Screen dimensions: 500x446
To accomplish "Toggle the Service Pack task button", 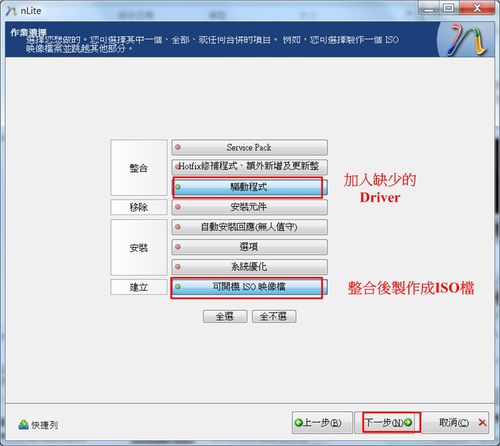I will (x=249, y=147).
